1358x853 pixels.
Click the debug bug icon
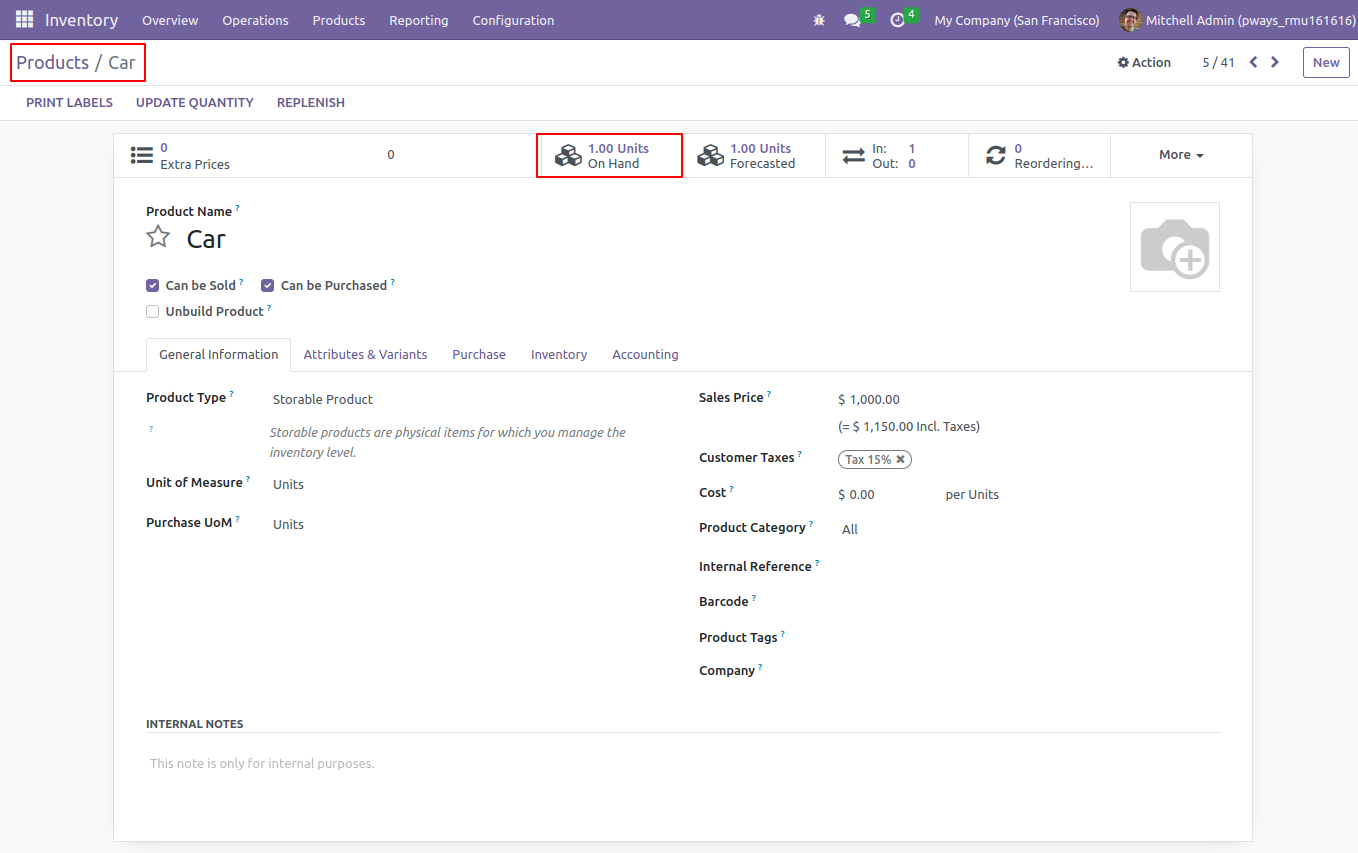tap(820, 20)
